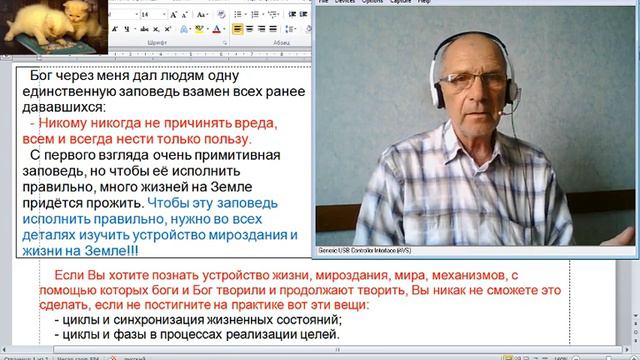Click the text 'всем и всегда нести только пользу'
Image resolution: width=640 pixels, height=360 pixels.
(x=136, y=139)
